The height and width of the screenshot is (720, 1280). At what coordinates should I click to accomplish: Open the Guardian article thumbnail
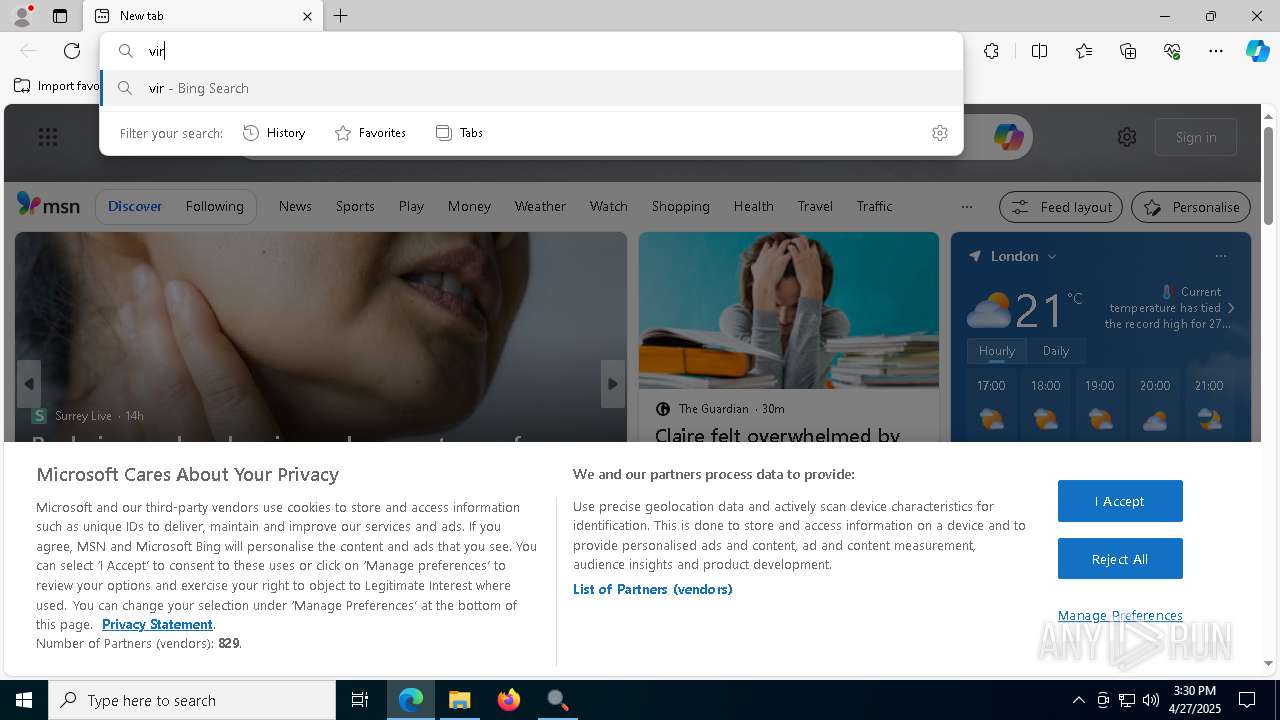click(789, 310)
